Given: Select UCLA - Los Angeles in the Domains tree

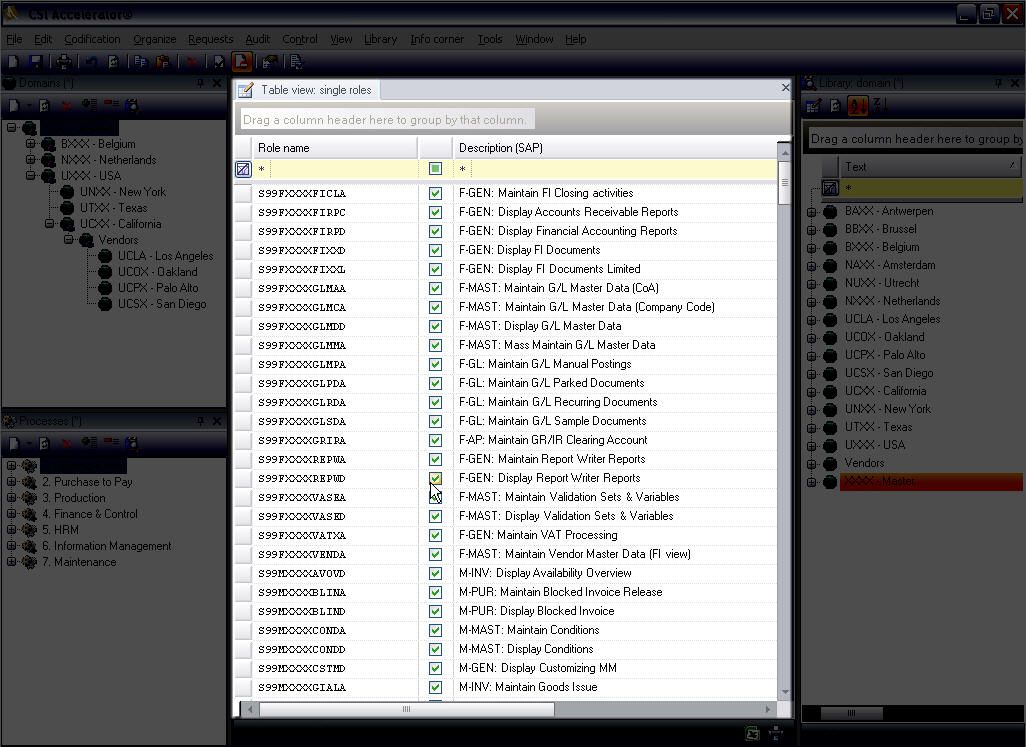Looking at the screenshot, I should tap(166, 256).
